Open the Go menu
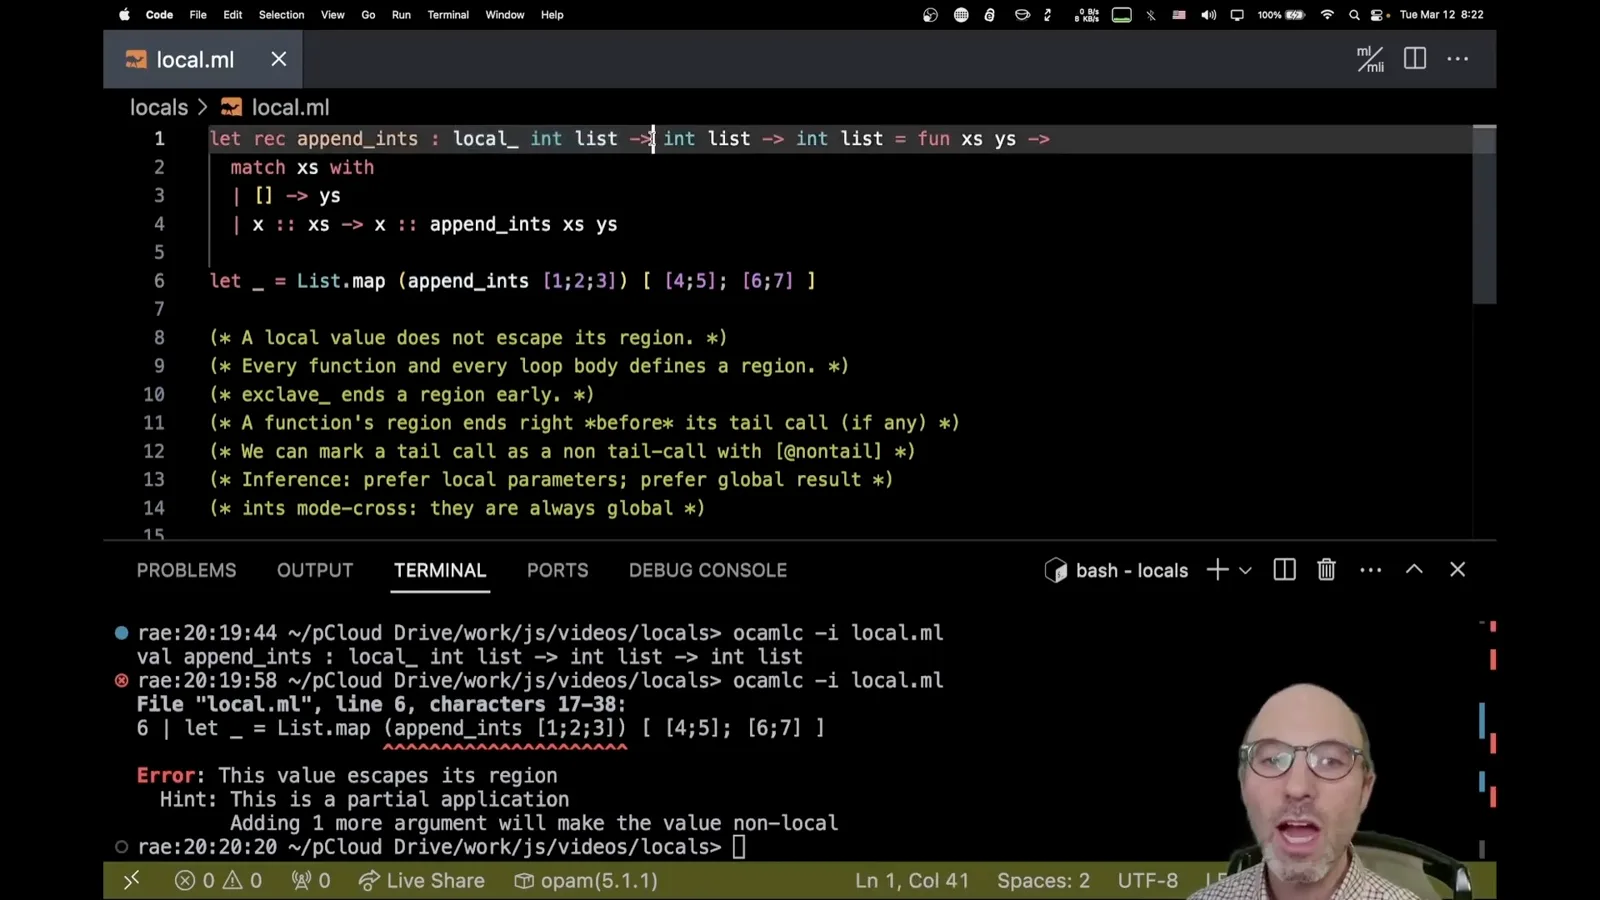Viewport: 1600px width, 900px height. click(x=368, y=15)
